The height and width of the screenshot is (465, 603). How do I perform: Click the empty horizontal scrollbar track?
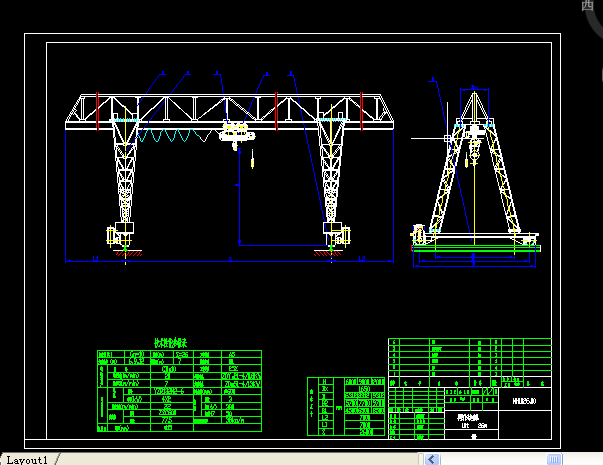(x=493, y=459)
